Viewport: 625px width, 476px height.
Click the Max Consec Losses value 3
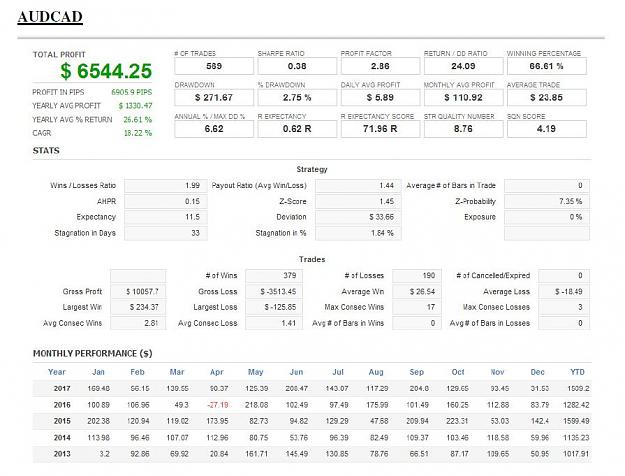(564, 307)
